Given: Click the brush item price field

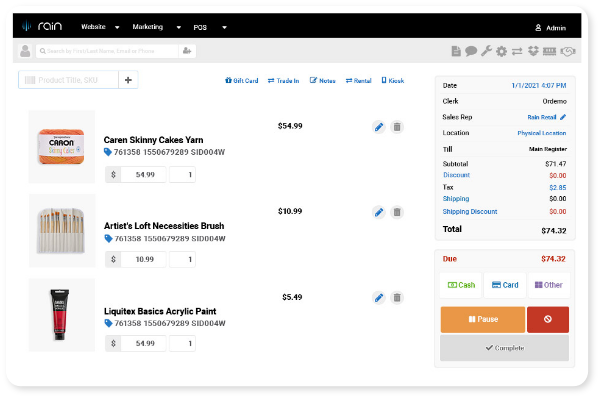Looking at the screenshot, I should 144,259.
